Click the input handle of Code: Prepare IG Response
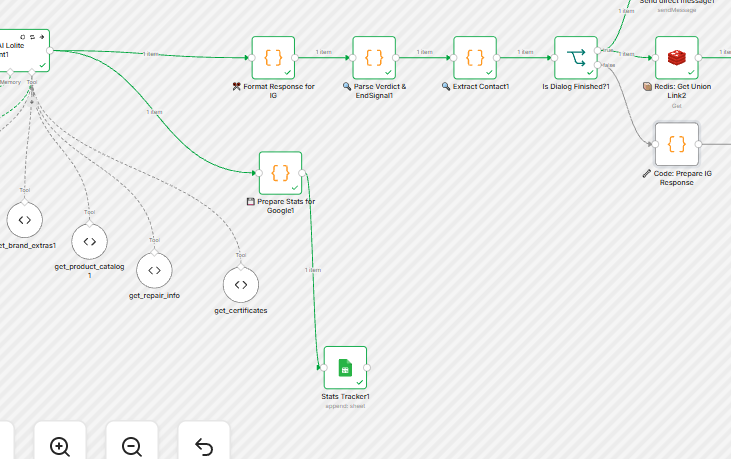This screenshot has width=731, height=459. click(655, 144)
